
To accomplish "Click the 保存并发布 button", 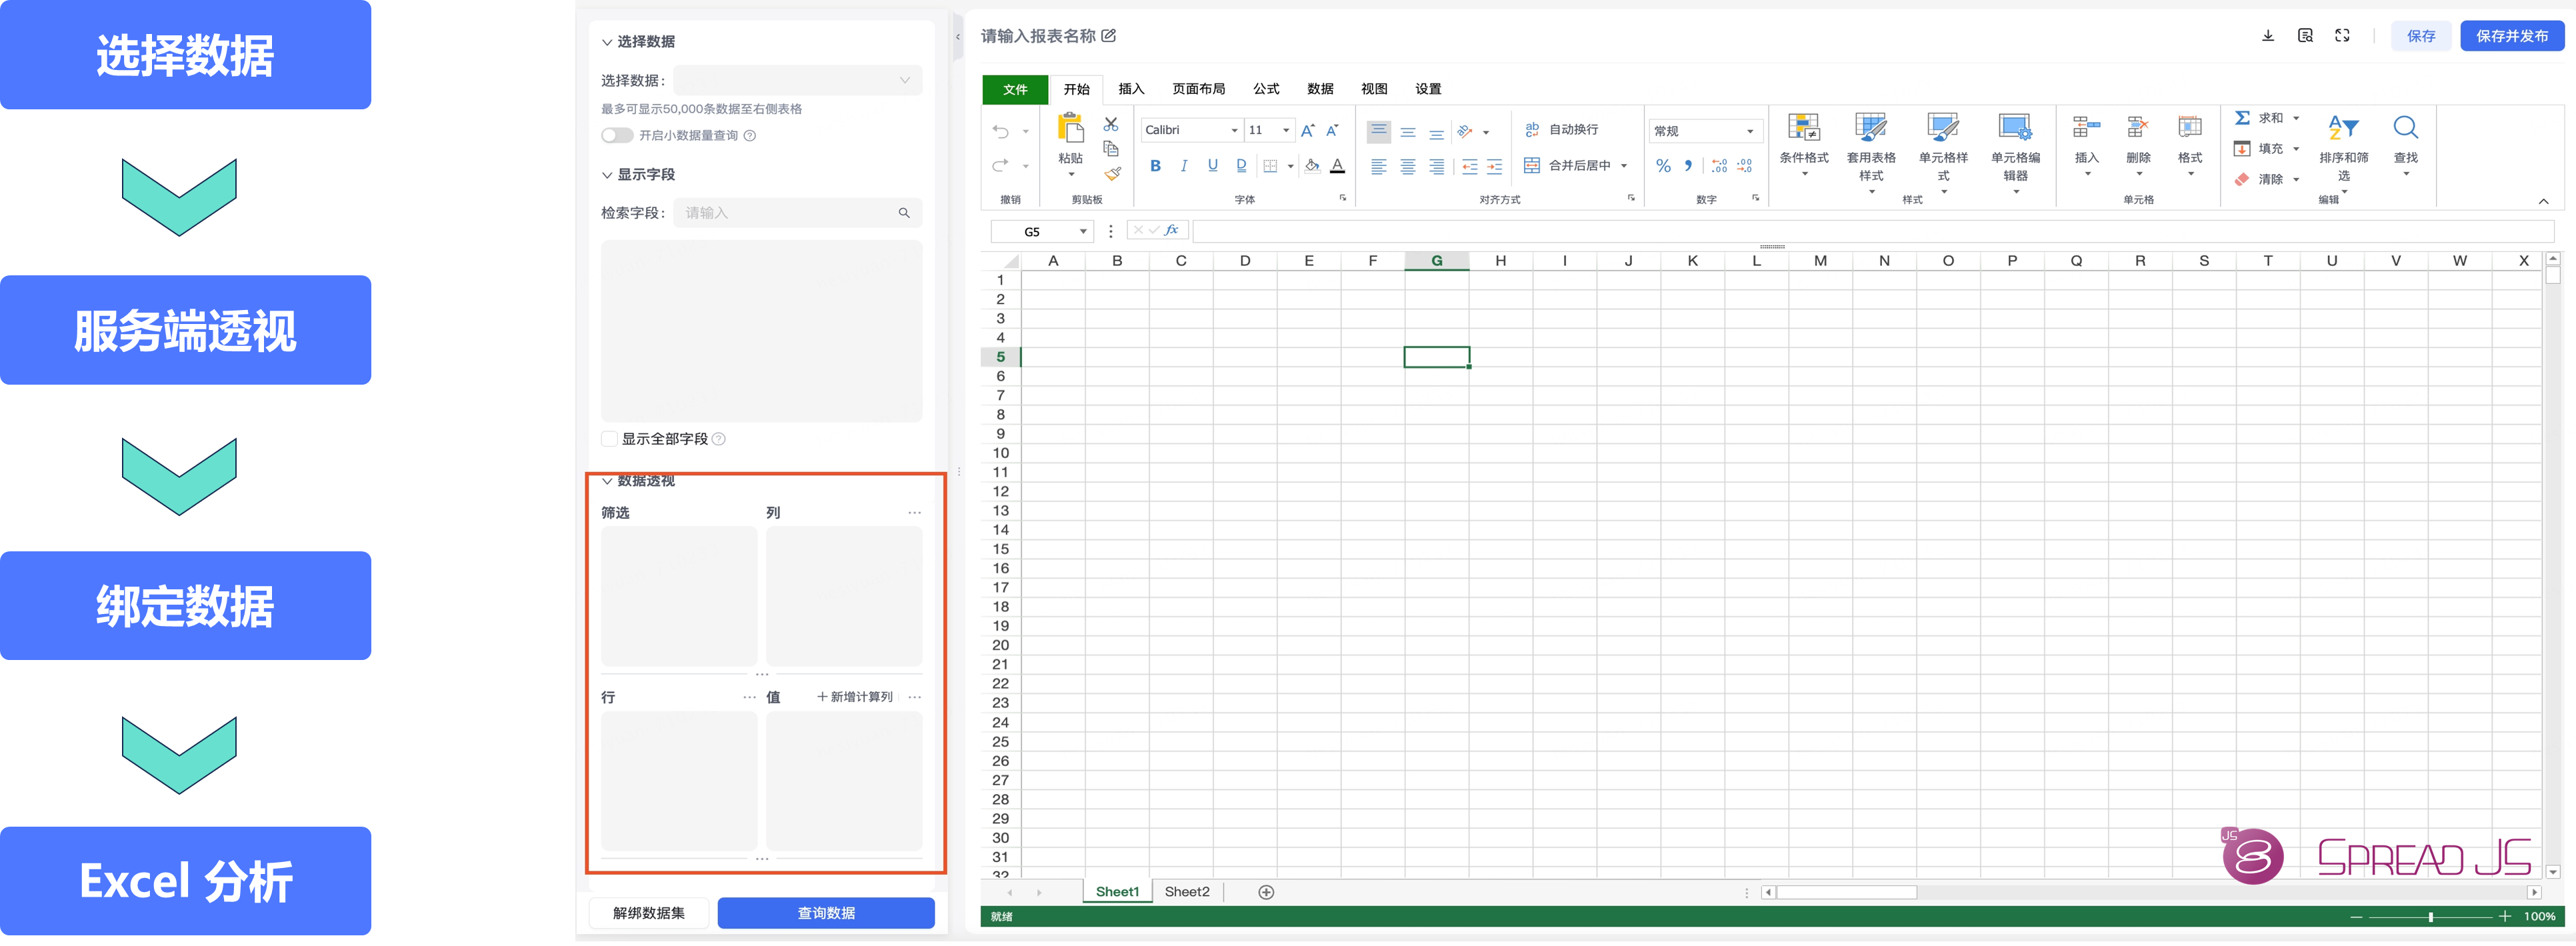I will (x=2511, y=36).
